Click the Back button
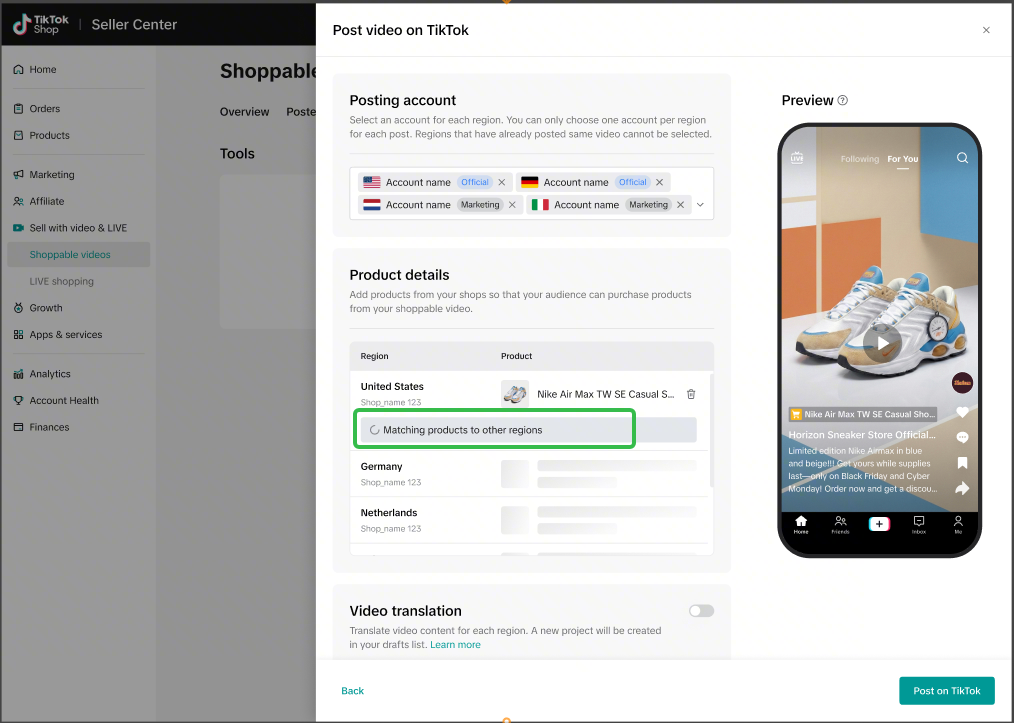1014x723 pixels. click(x=352, y=691)
